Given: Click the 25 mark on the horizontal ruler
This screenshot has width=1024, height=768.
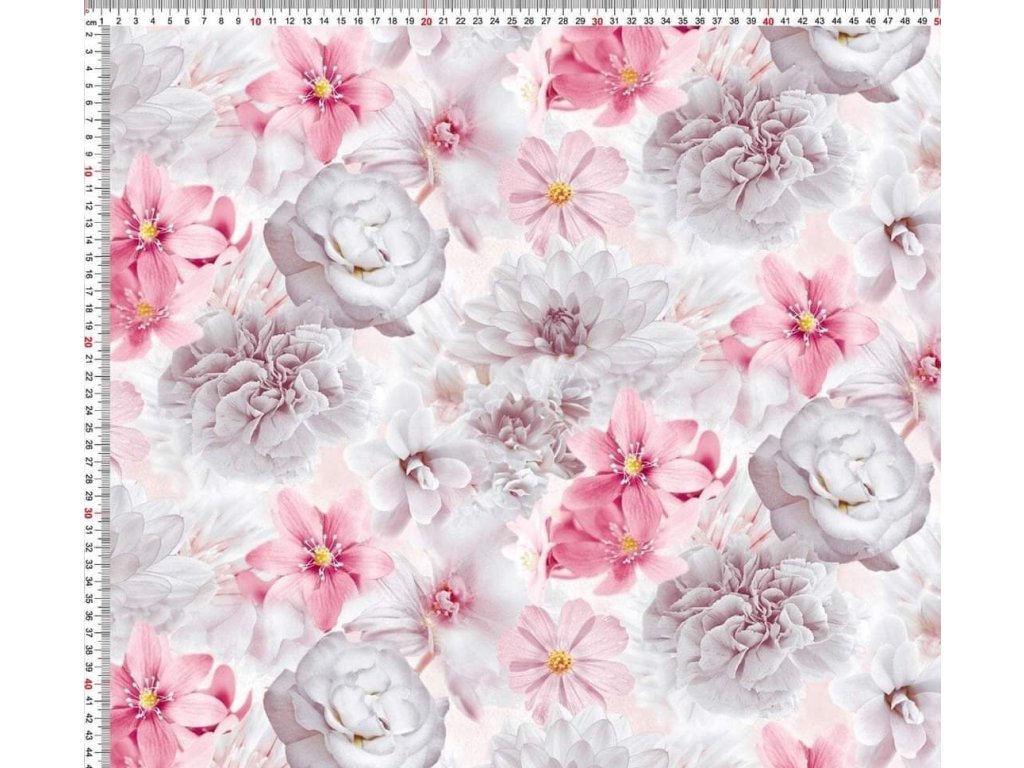Looking at the screenshot, I should pos(512,21).
